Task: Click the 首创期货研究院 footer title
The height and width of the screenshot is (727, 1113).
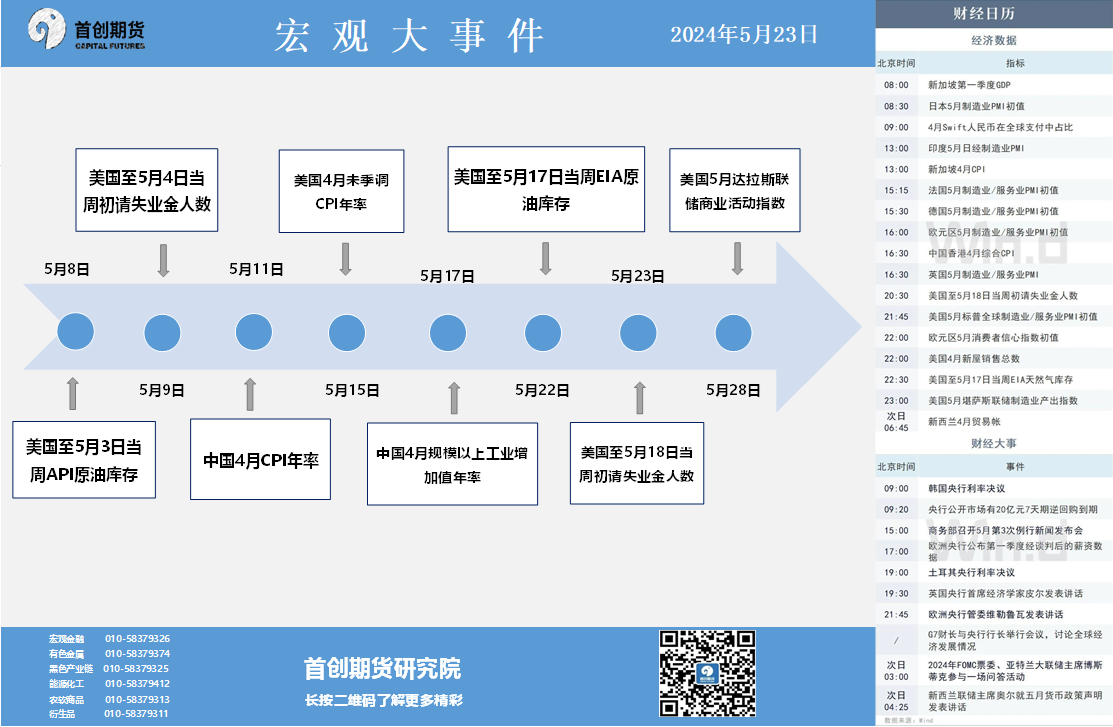Action: (383, 668)
